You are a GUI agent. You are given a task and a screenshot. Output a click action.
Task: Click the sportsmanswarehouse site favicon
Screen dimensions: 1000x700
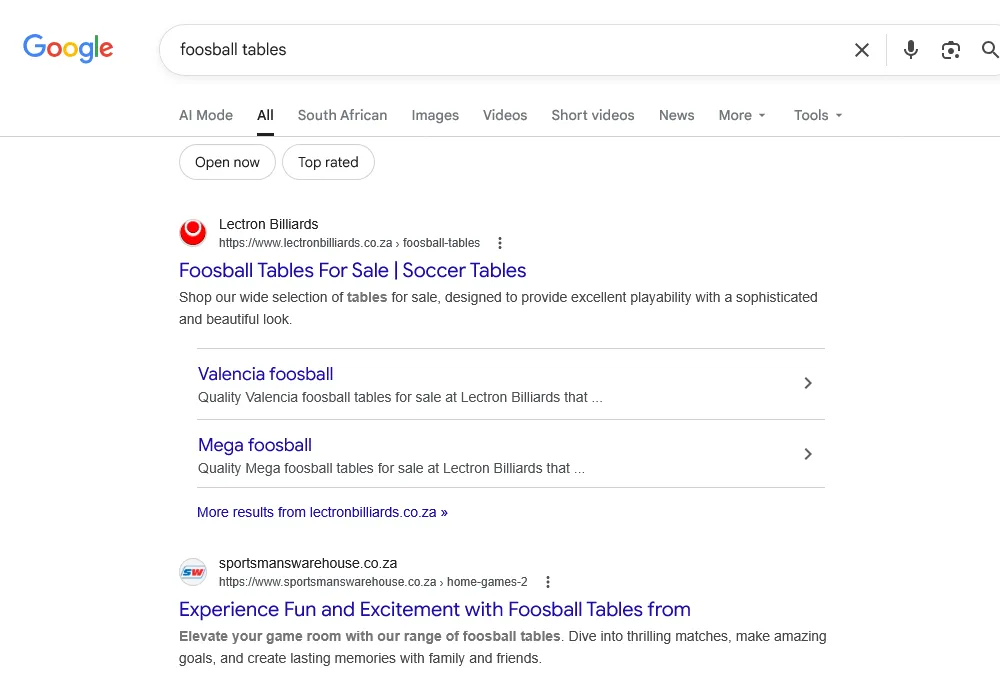coord(193,572)
